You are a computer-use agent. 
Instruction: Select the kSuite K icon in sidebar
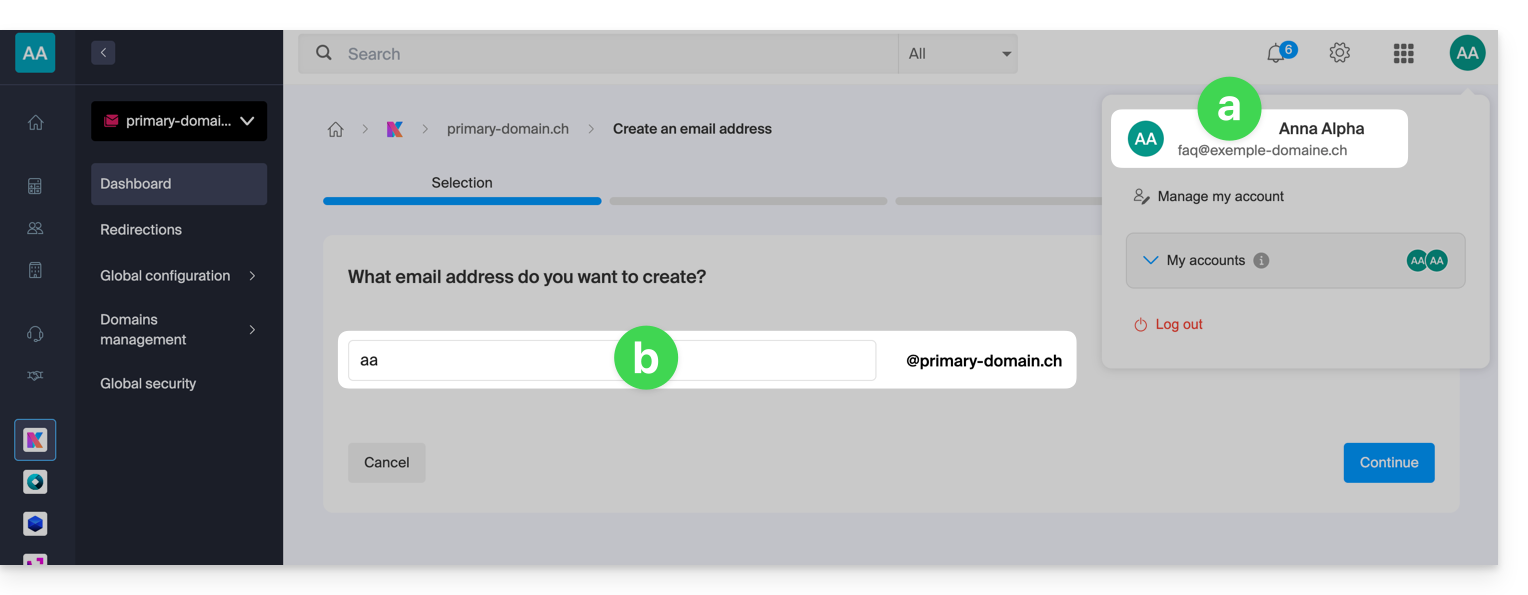tap(35, 440)
